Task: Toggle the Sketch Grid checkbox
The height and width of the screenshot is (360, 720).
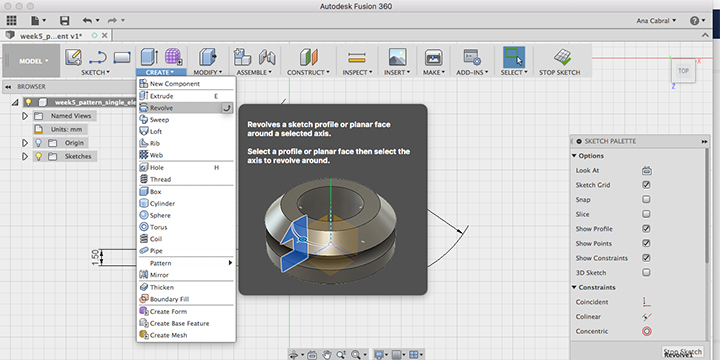Action: (x=647, y=185)
